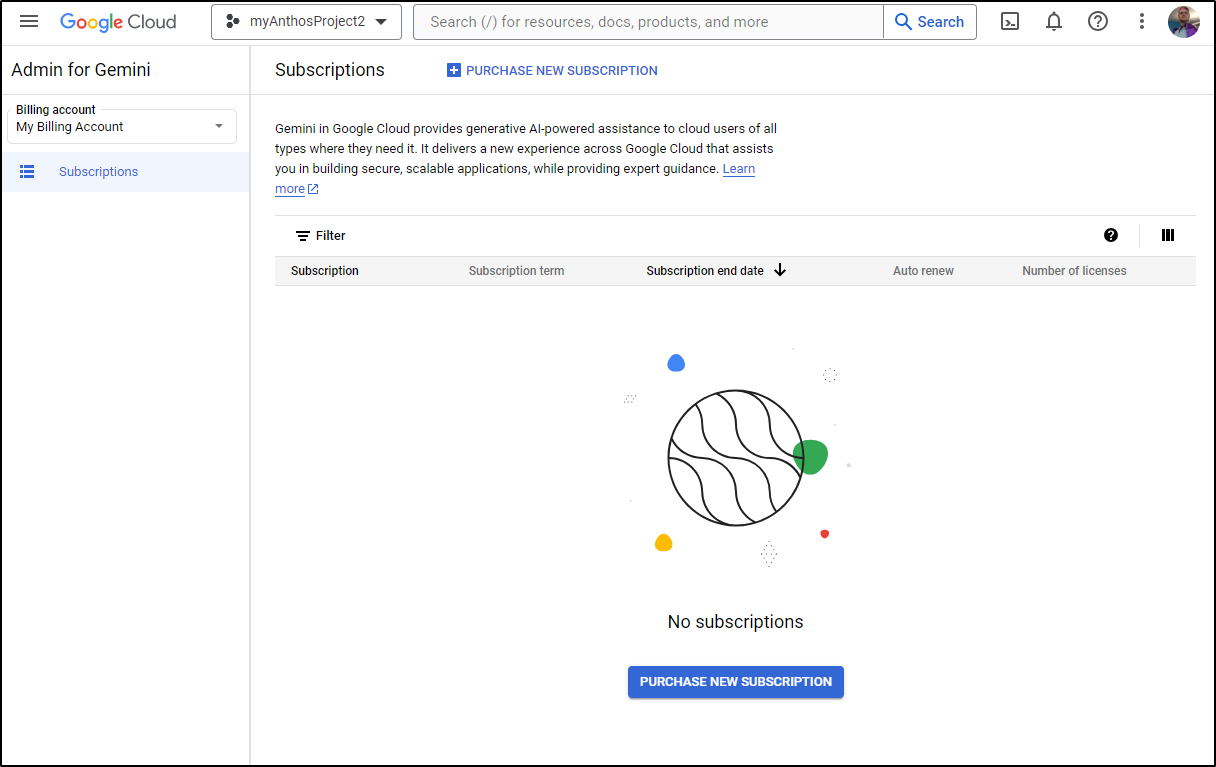Viewport: 1216px width, 767px height.
Task: Click the blue Search button
Action: point(930,22)
